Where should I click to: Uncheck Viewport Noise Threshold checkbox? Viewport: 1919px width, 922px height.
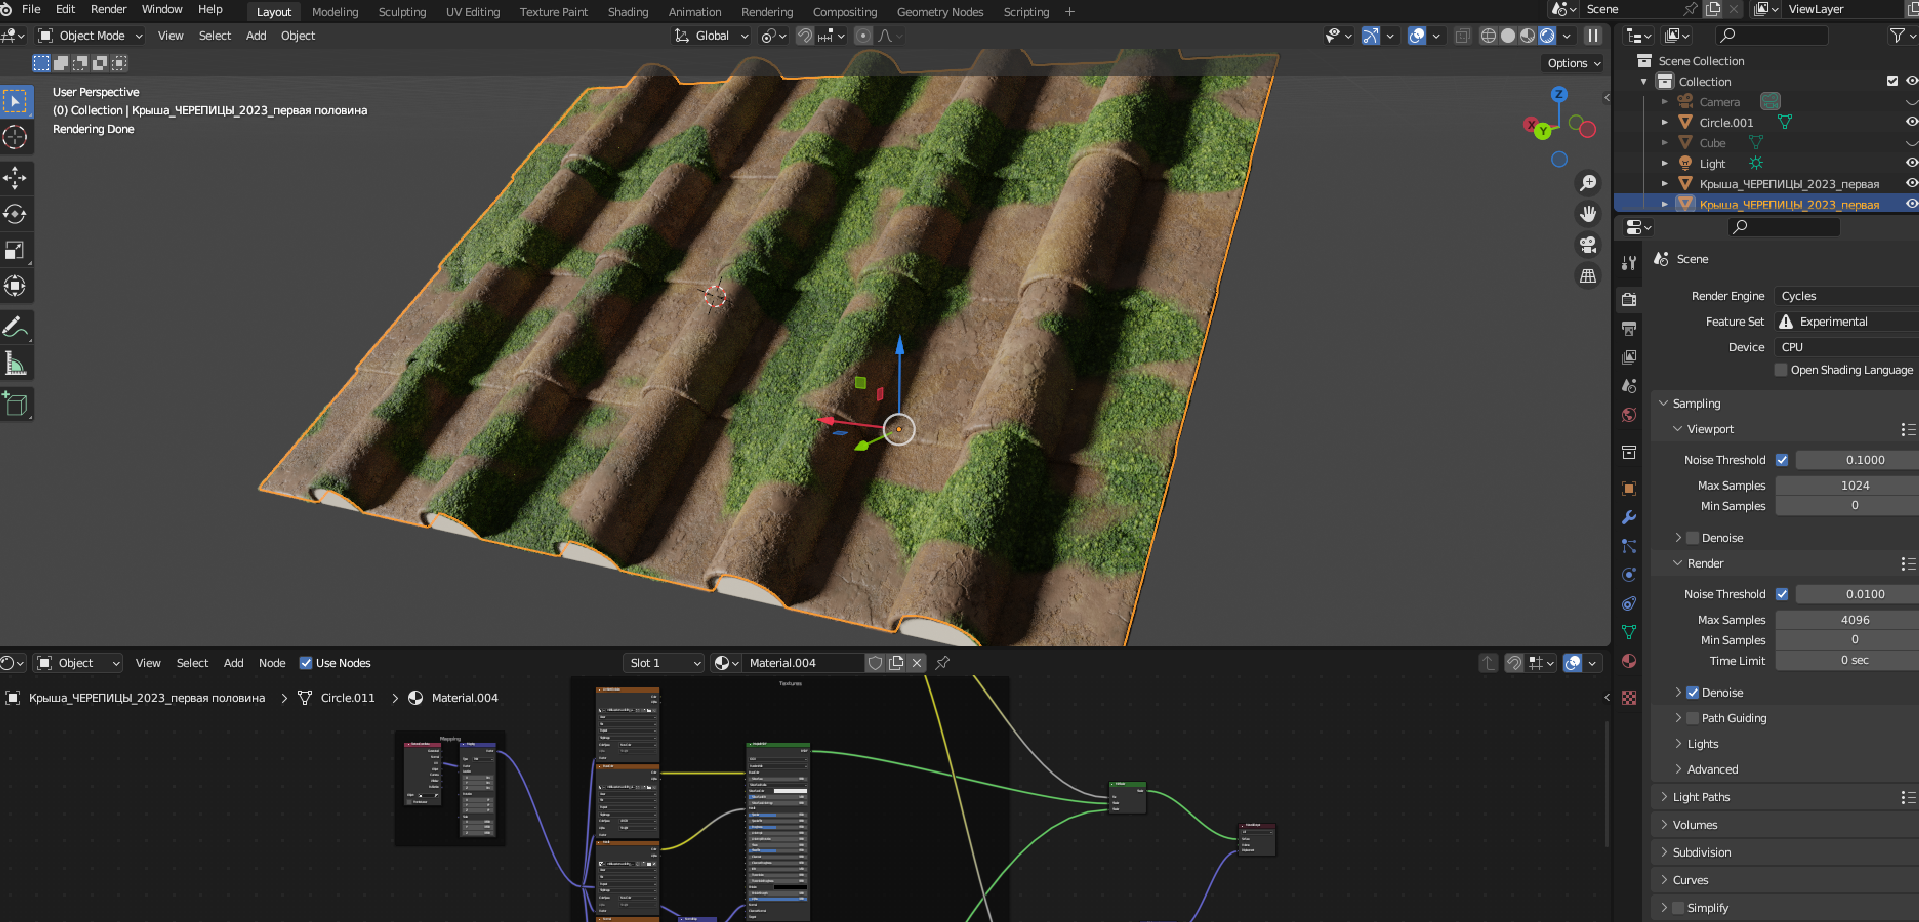[x=1782, y=460]
